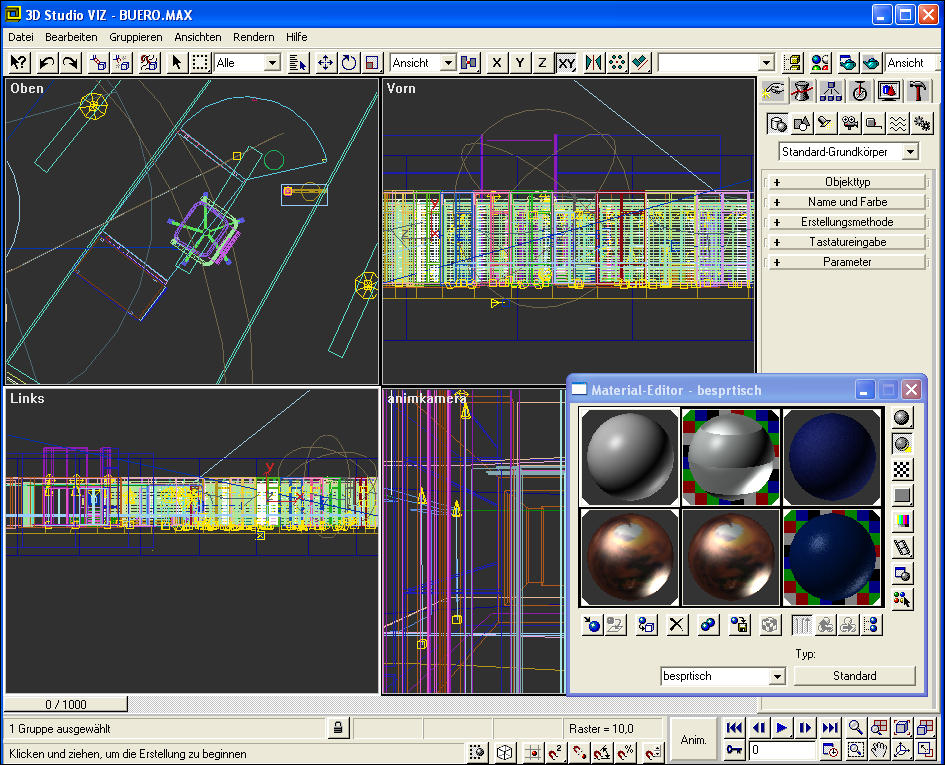Select the Rotate tool
The image size is (945, 765).
point(349,63)
